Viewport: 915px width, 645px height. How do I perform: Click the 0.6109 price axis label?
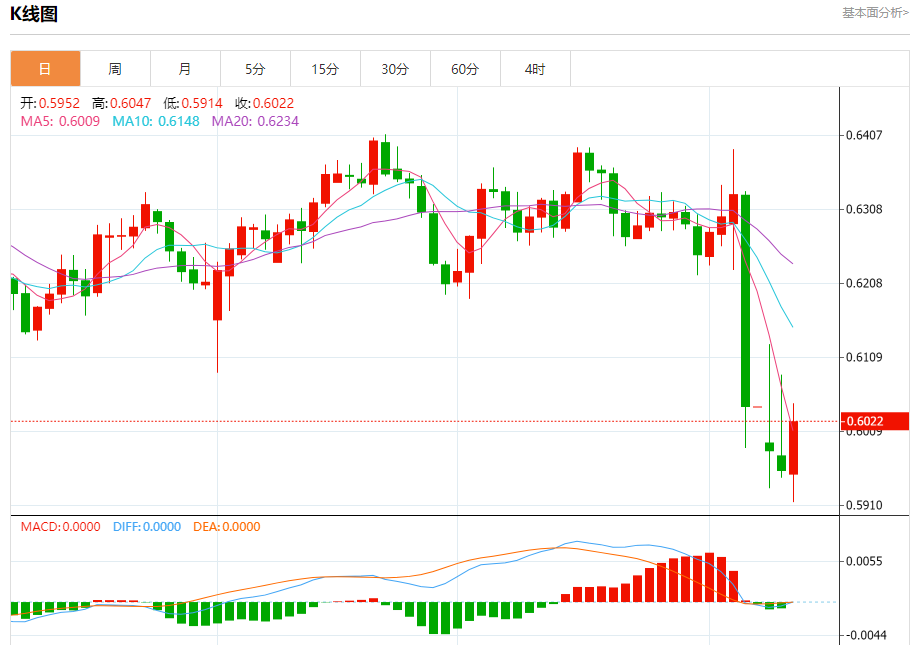click(864, 357)
